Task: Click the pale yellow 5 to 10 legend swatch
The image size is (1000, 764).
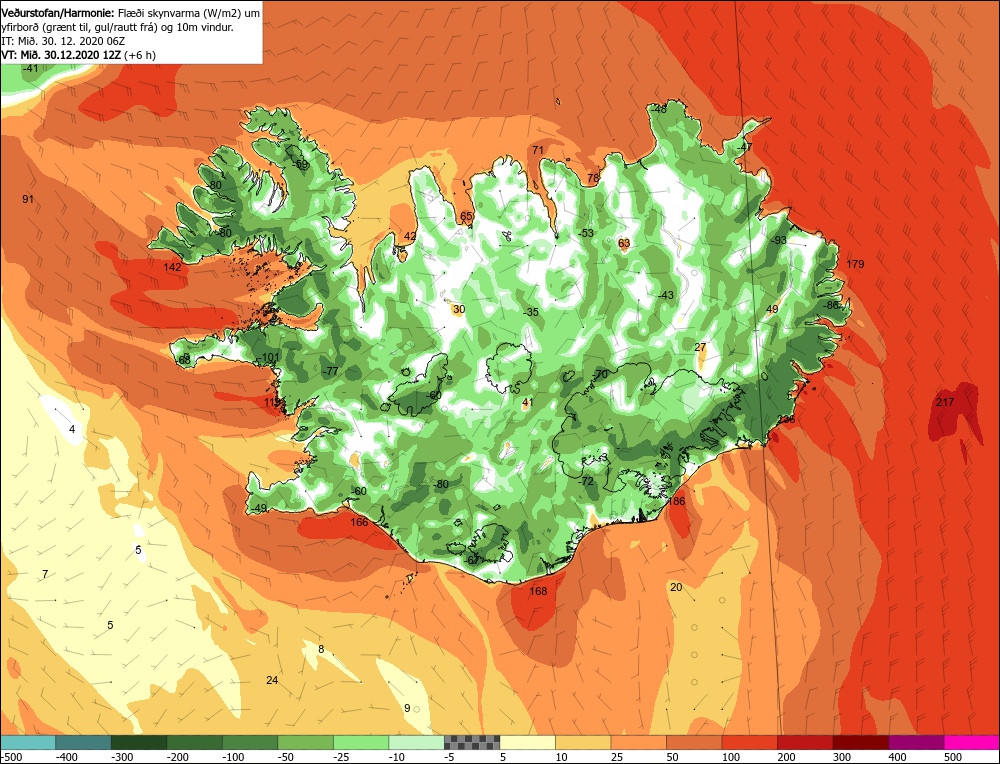Action: (x=527, y=742)
